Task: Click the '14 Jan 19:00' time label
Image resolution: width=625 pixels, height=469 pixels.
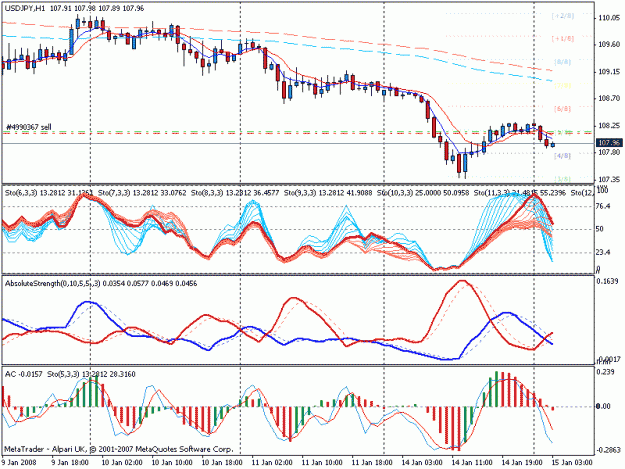Action: (522, 462)
